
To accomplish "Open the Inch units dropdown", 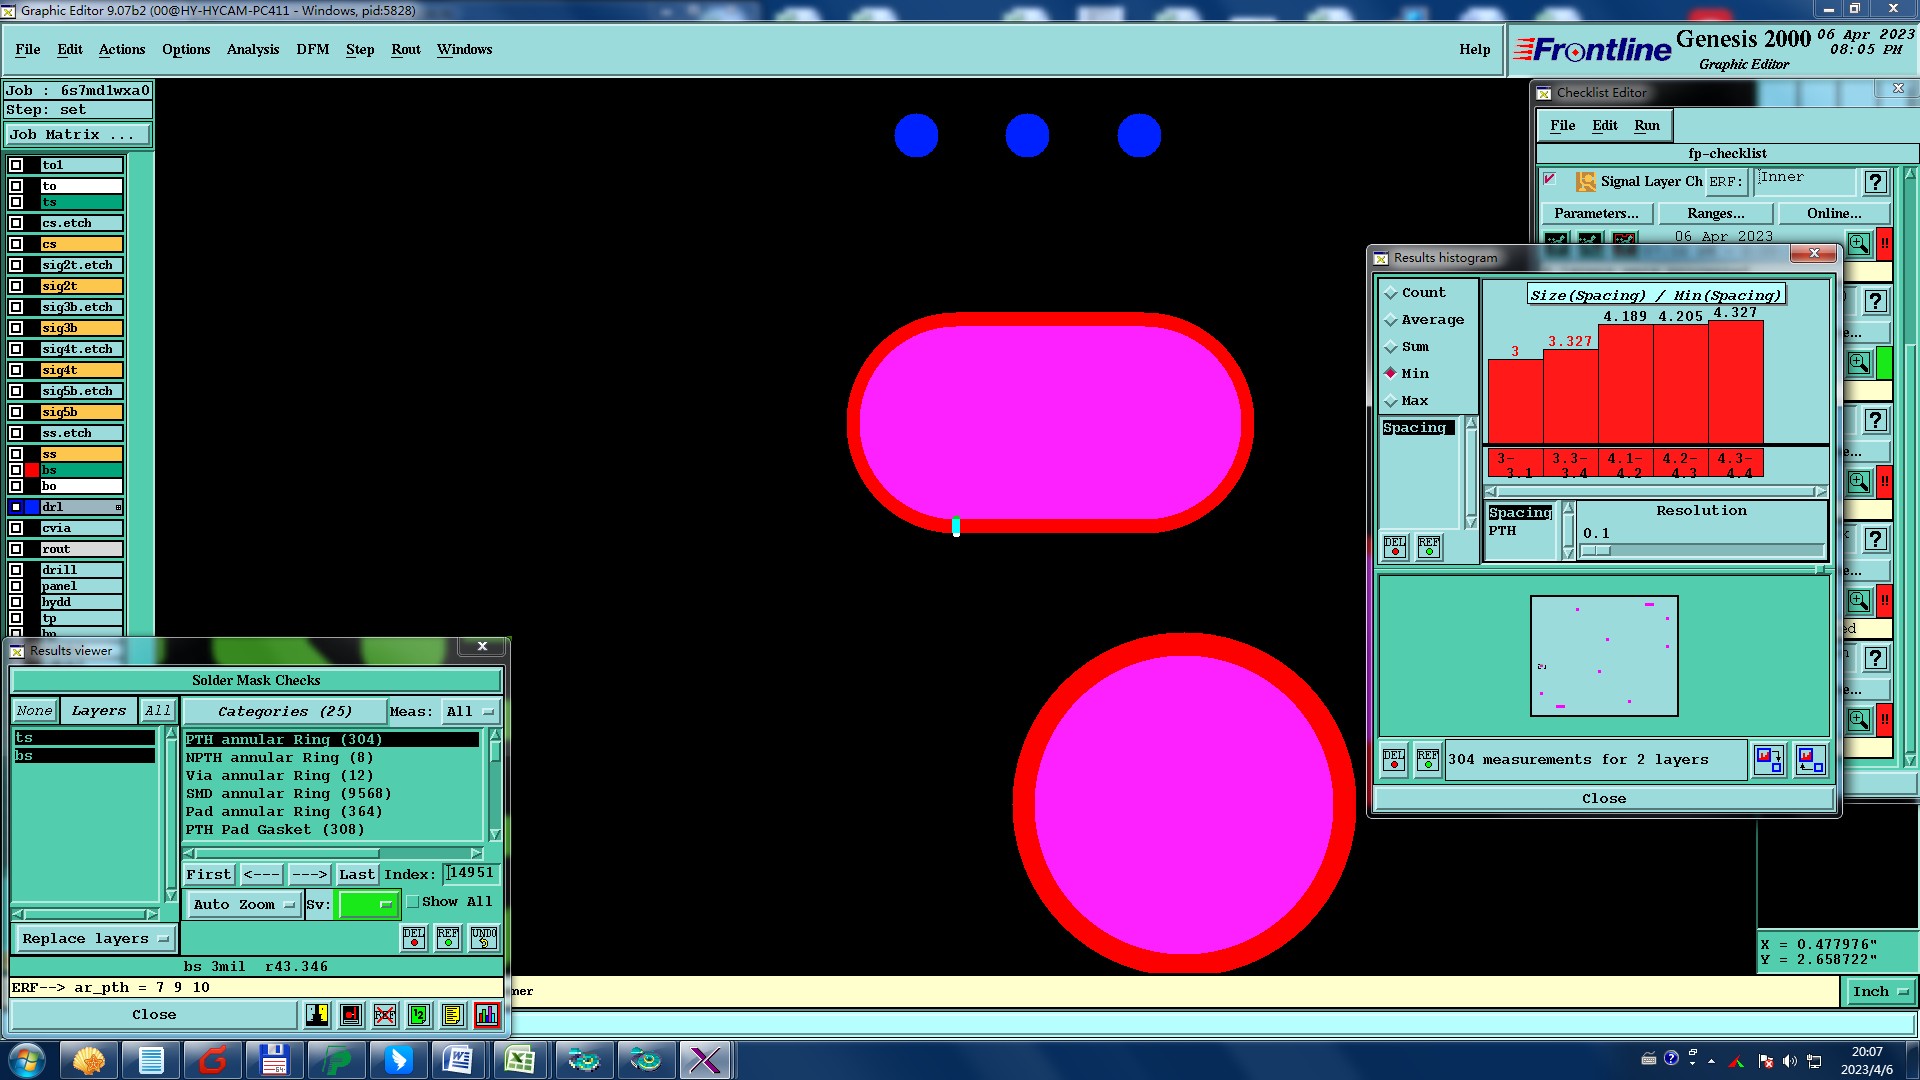I will click(1880, 991).
